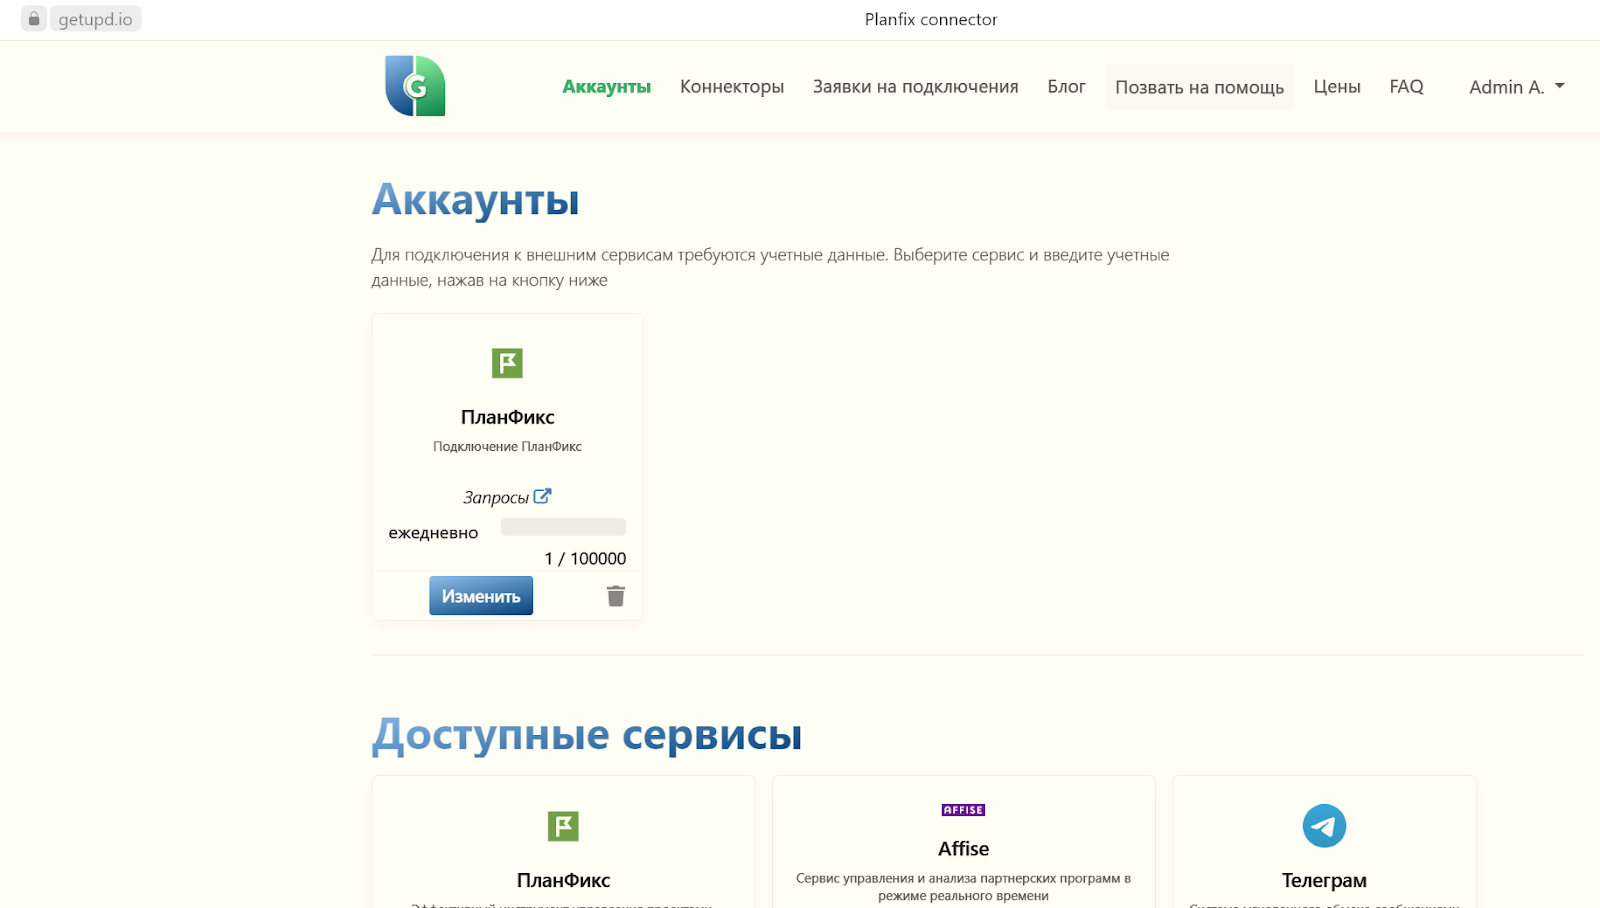Click the Позвать на помощь button
Image resolution: width=1600 pixels, height=908 pixels.
[1199, 87]
